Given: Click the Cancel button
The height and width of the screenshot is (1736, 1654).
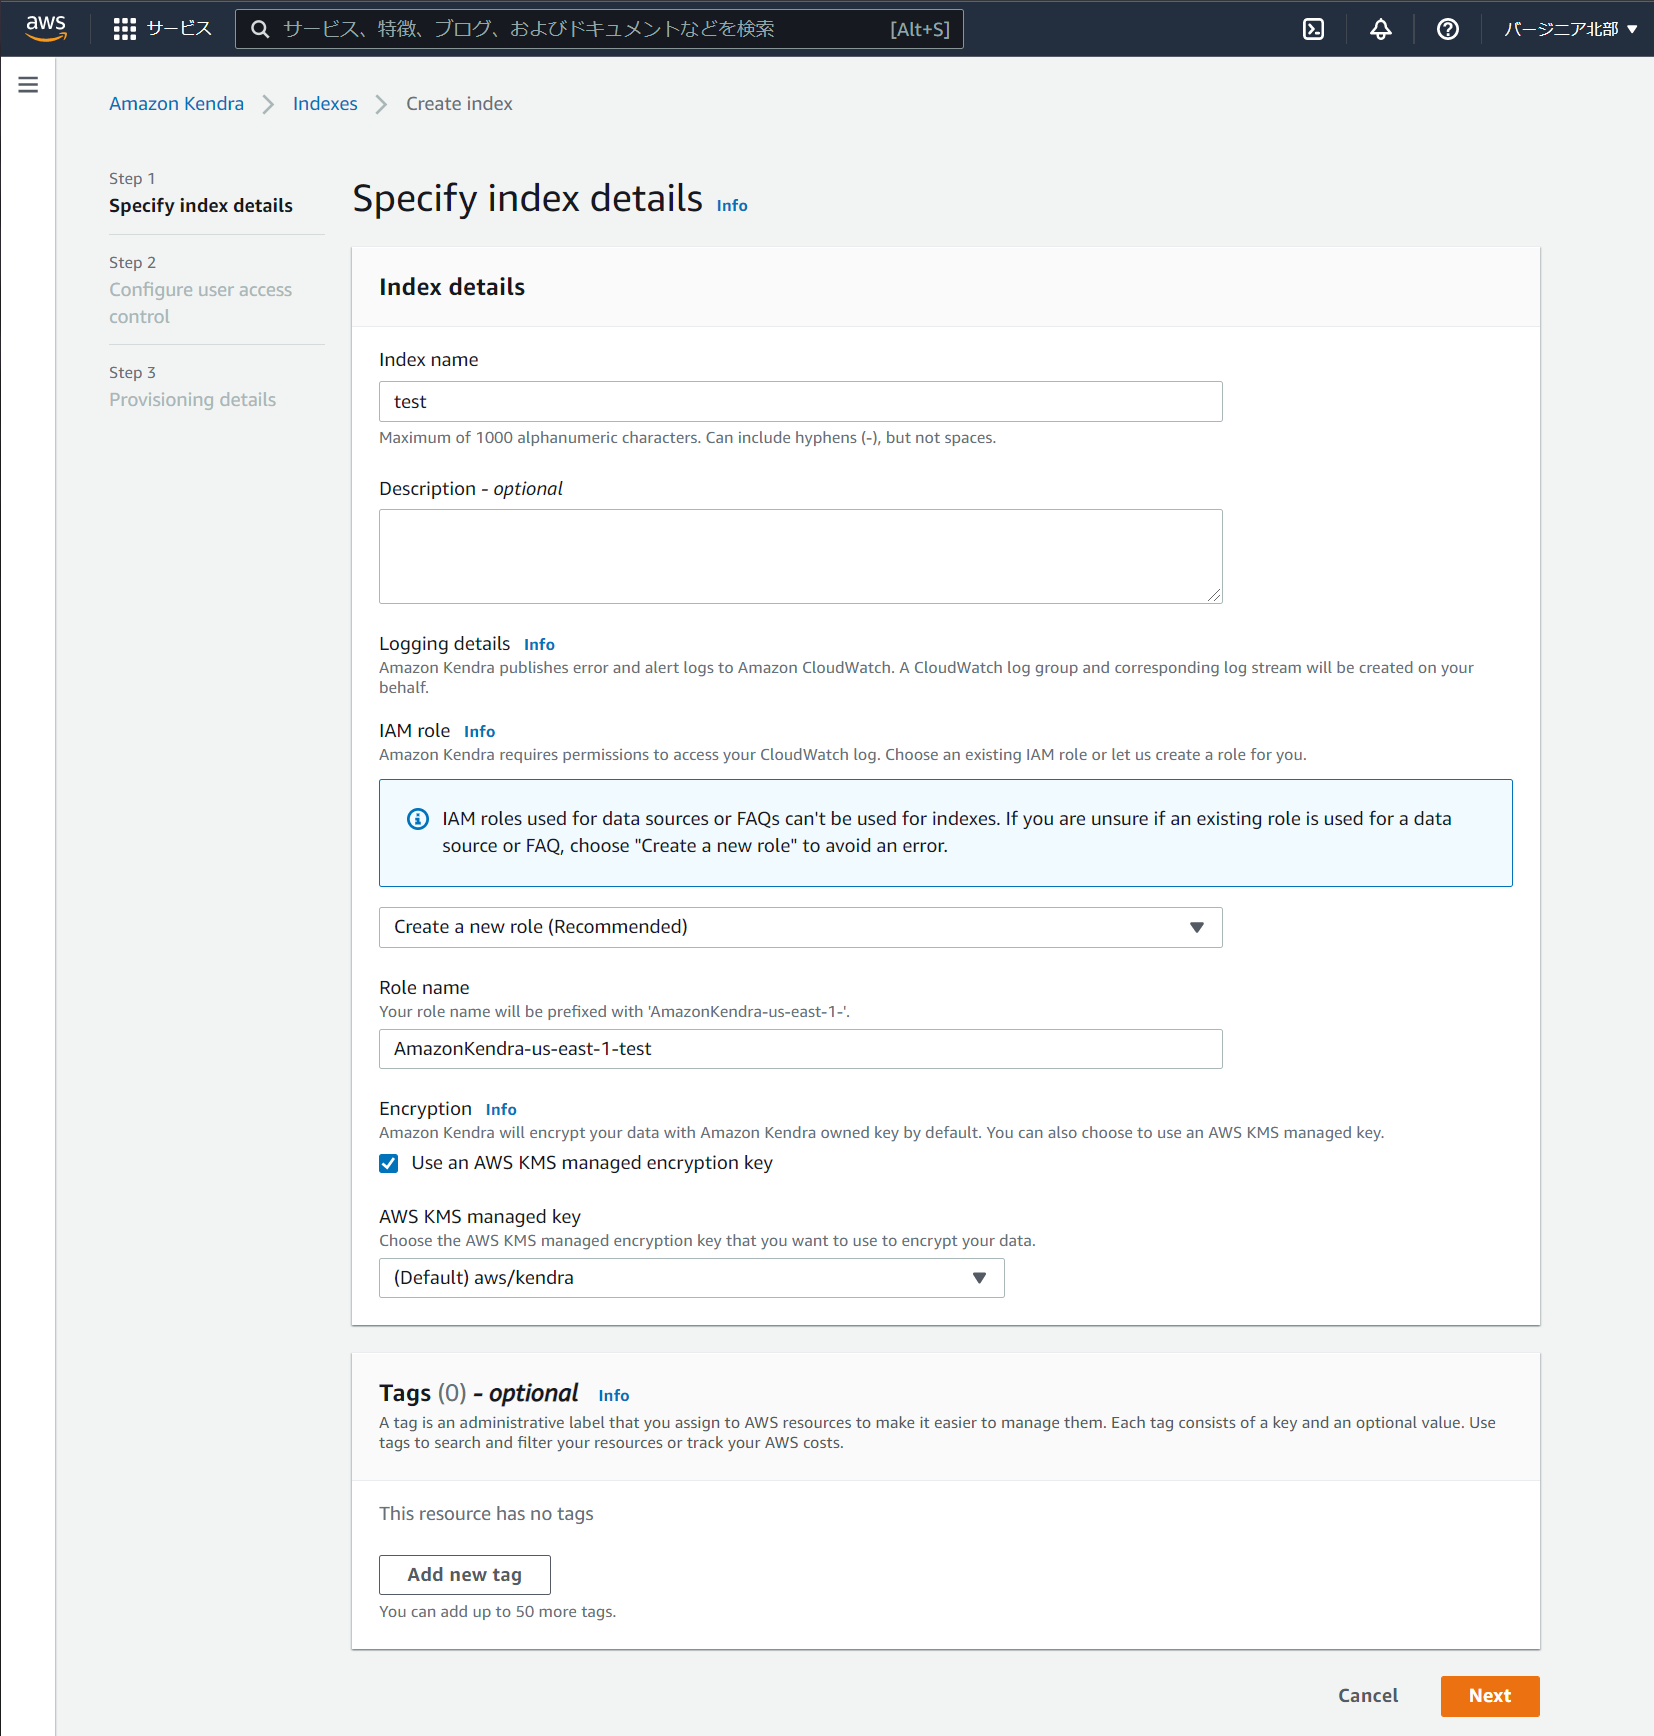Looking at the screenshot, I should click(1368, 1696).
